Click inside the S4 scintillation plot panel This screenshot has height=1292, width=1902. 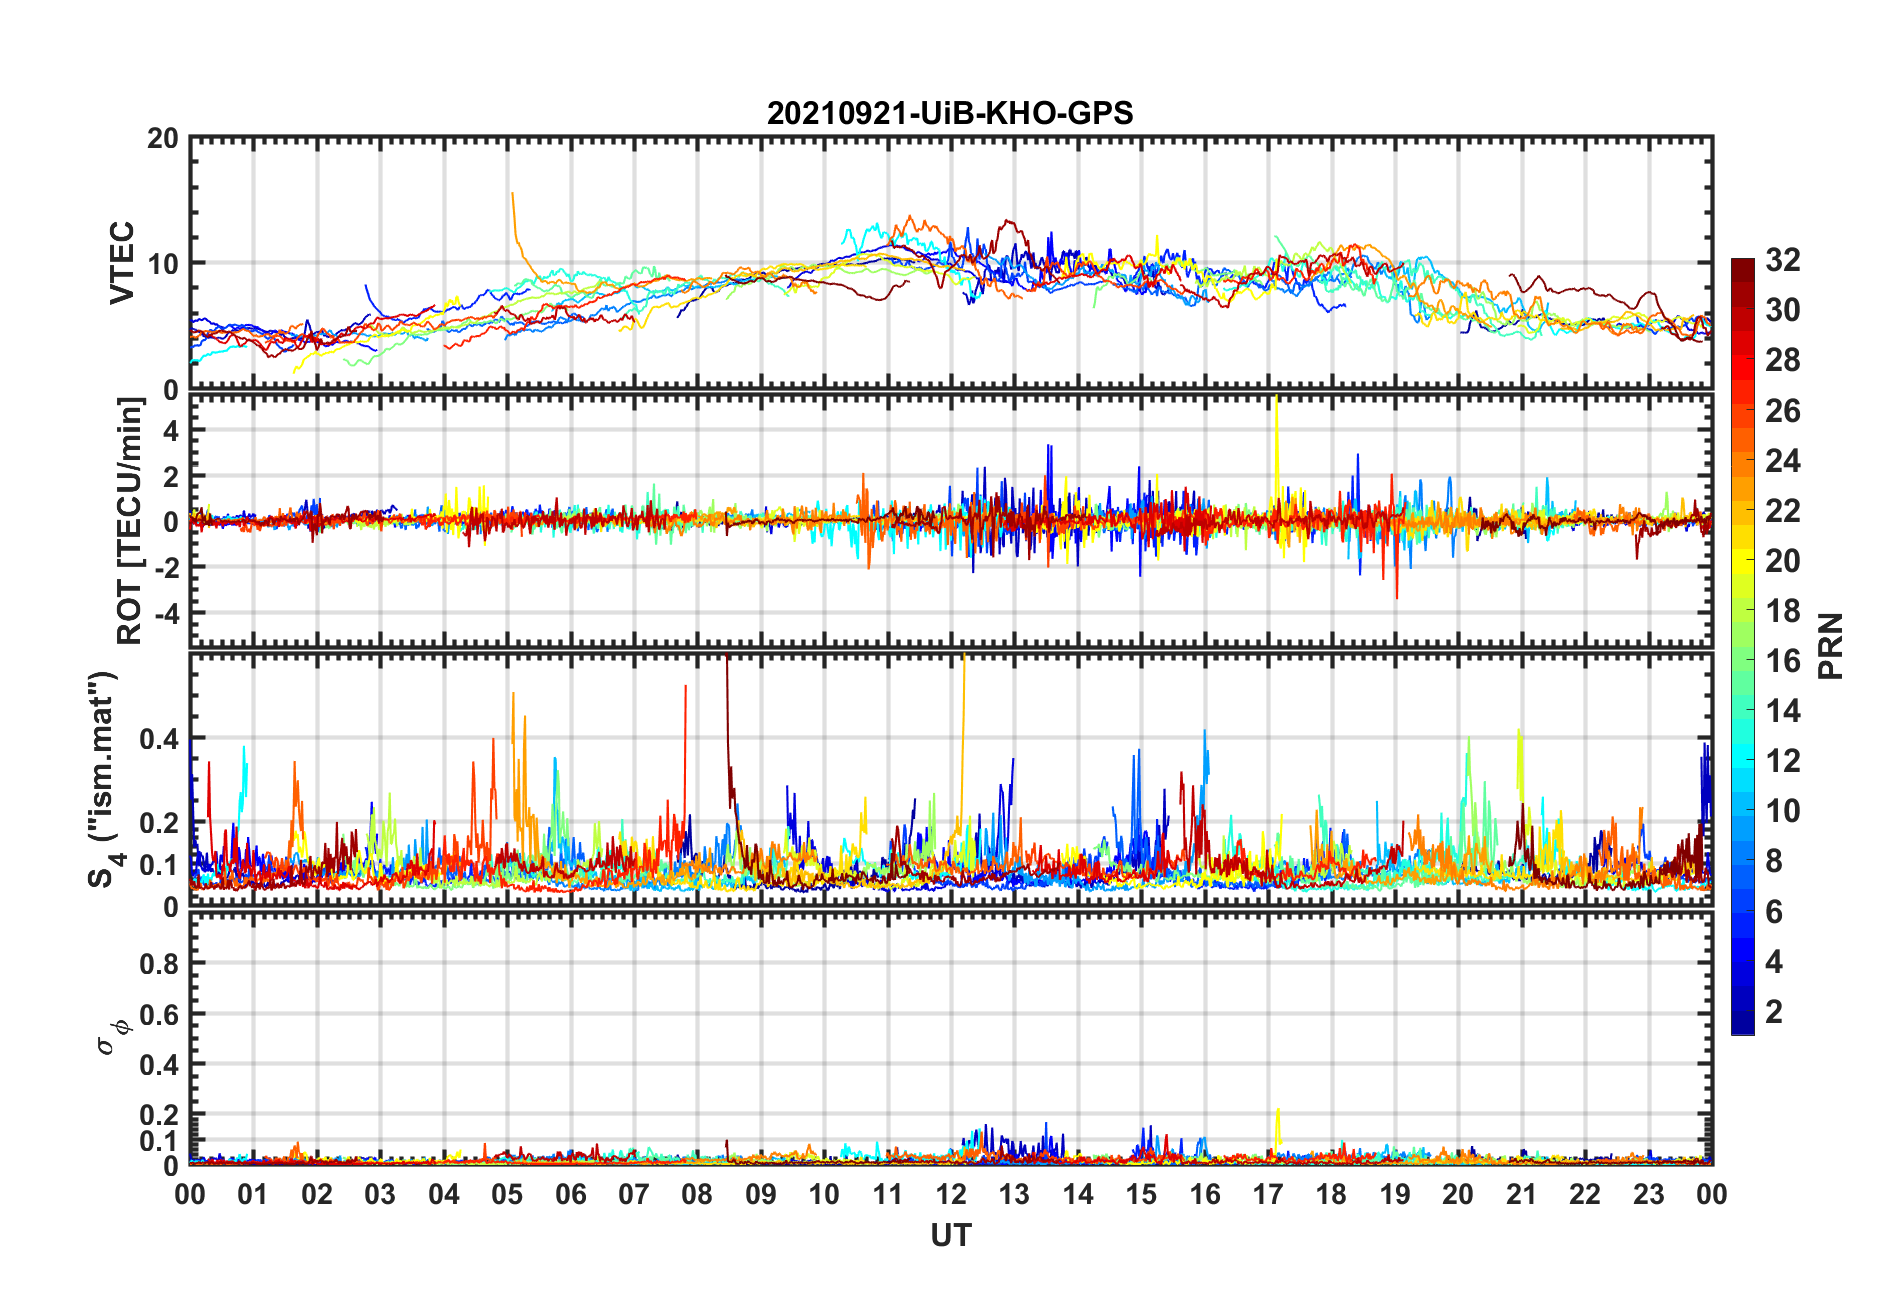(950, 780)
